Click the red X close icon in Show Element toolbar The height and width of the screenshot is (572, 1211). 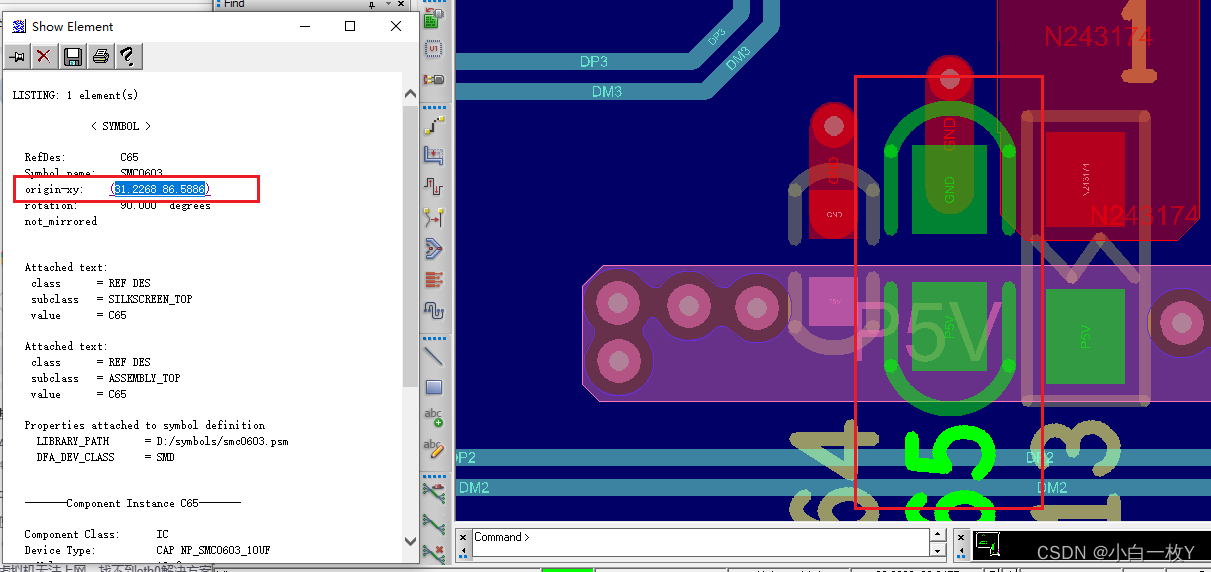[x=44, y=57]
